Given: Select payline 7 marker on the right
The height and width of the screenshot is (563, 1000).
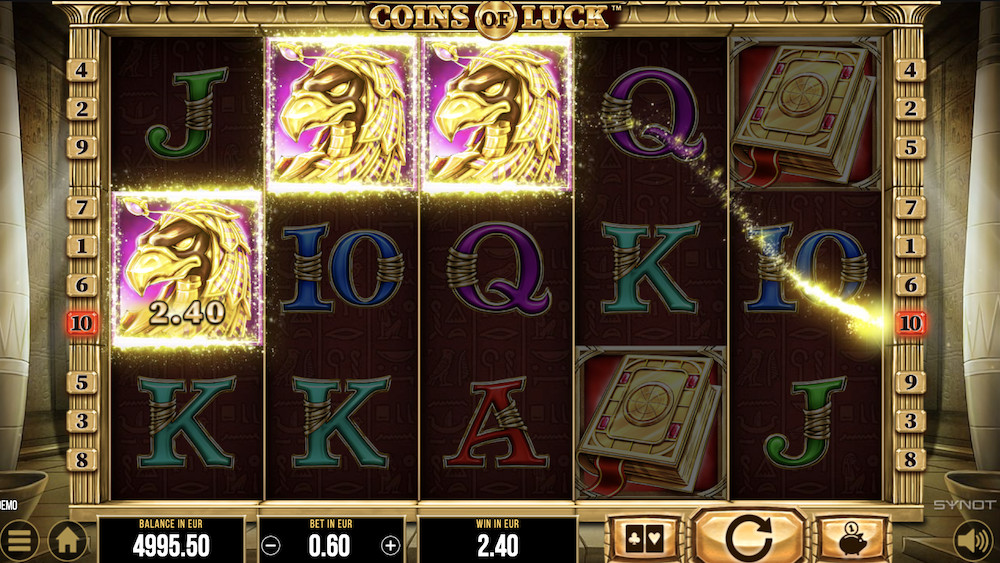Looking at the screenshot, I should tap(911, 208).
